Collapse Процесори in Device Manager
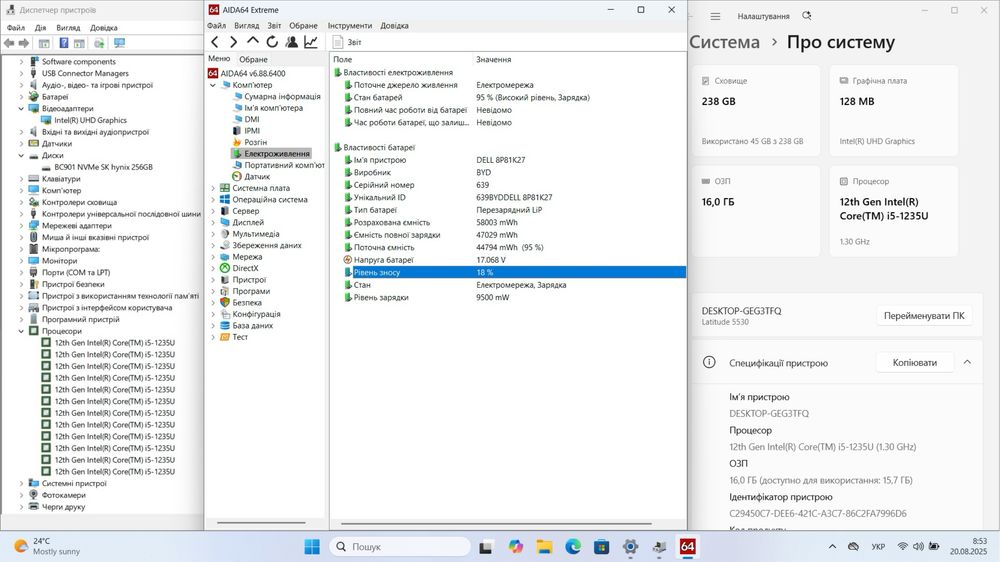1000x562 pixels. pos(21,331)
